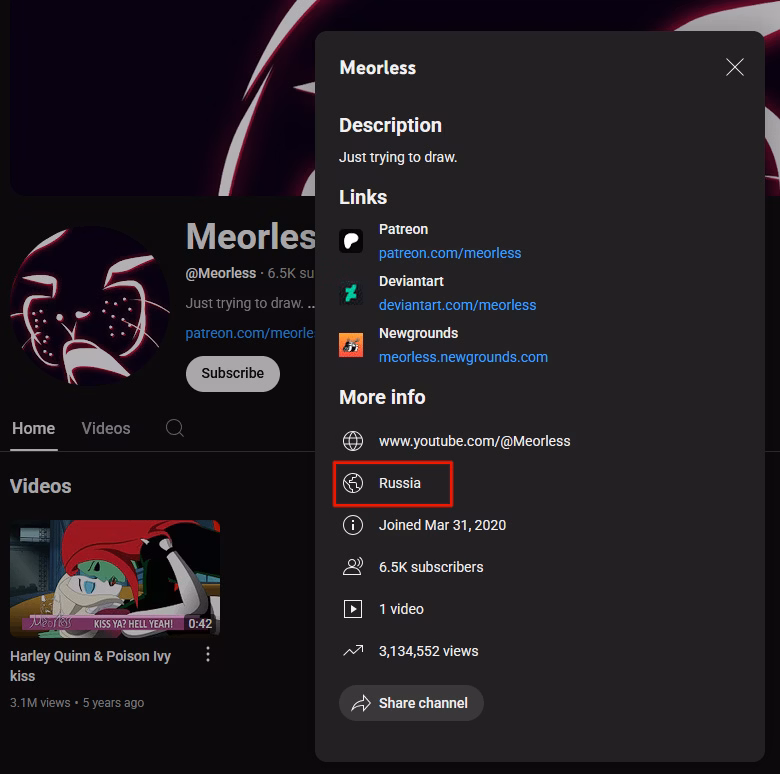Image resolution: width=780 pixels, height=774 pixels.
Task: Open the Harley Quinn & Poison Ivy thumbnail
Action: (x=115, y=579)
